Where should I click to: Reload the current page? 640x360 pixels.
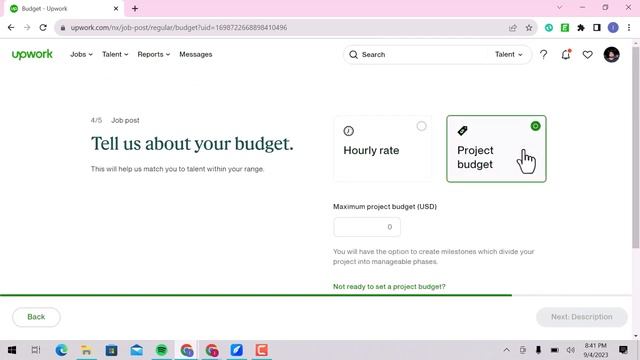43,28
